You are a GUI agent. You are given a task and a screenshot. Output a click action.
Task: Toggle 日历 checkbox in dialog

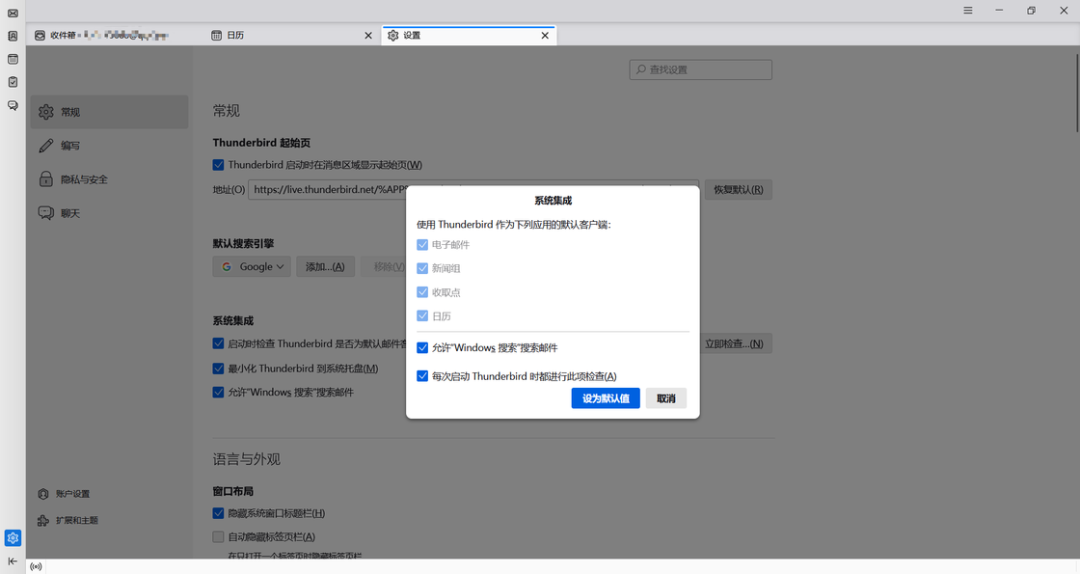coord(422,316)
